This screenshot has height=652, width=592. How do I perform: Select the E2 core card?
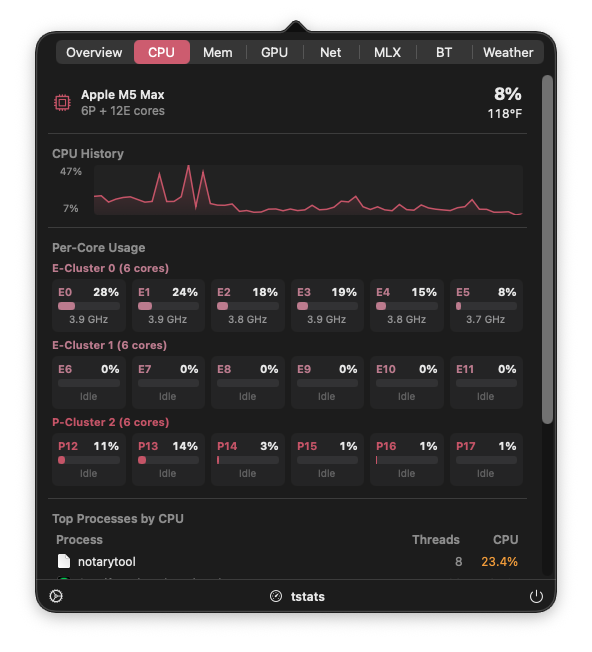click(x=248, y=306)
